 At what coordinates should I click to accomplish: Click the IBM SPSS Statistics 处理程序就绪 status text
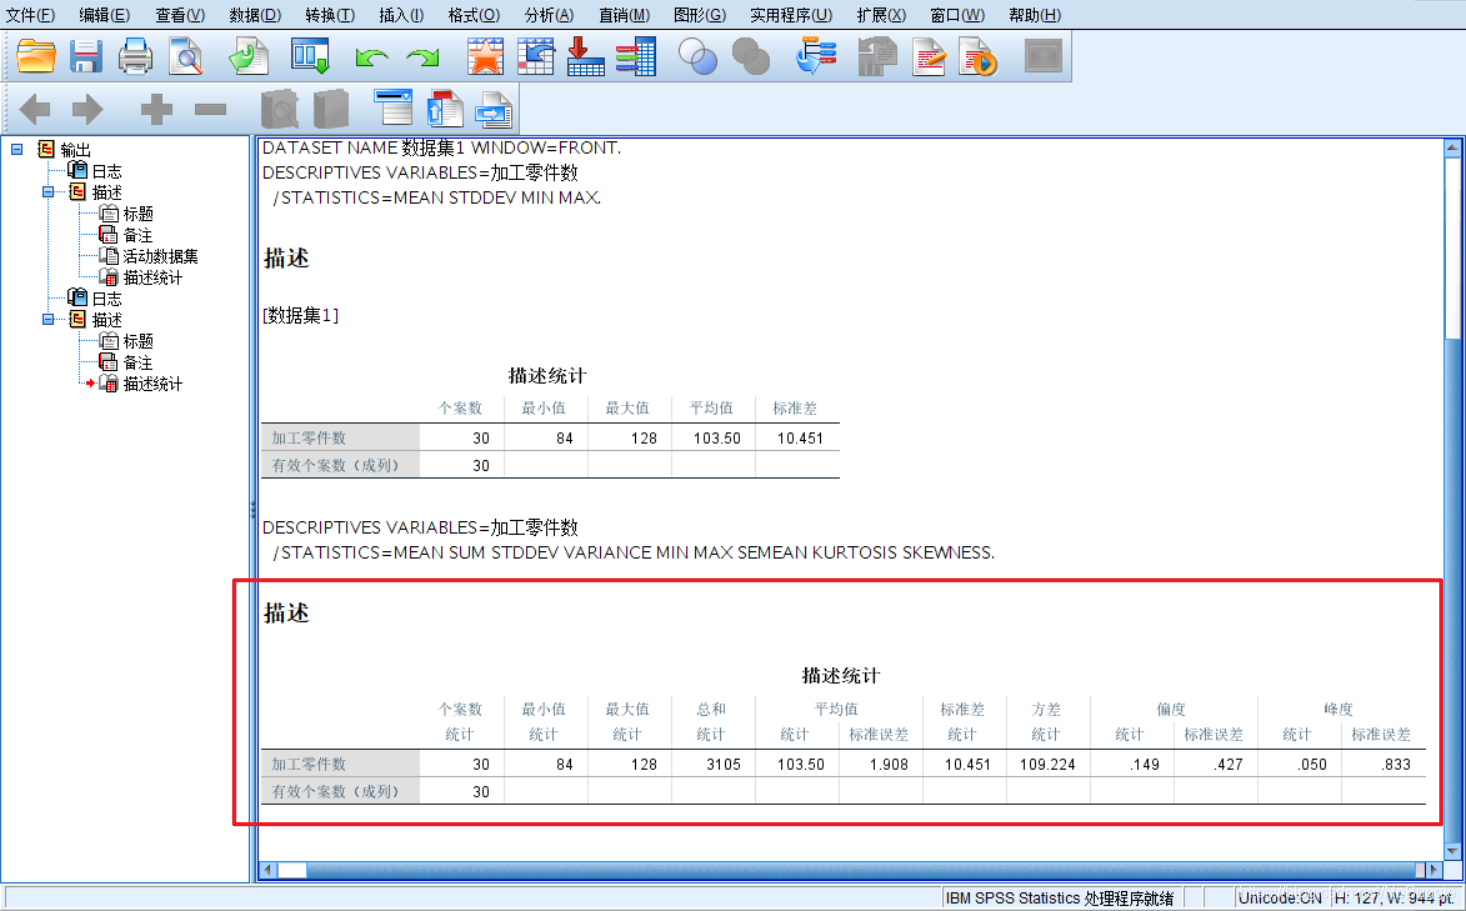point(1059,898)
